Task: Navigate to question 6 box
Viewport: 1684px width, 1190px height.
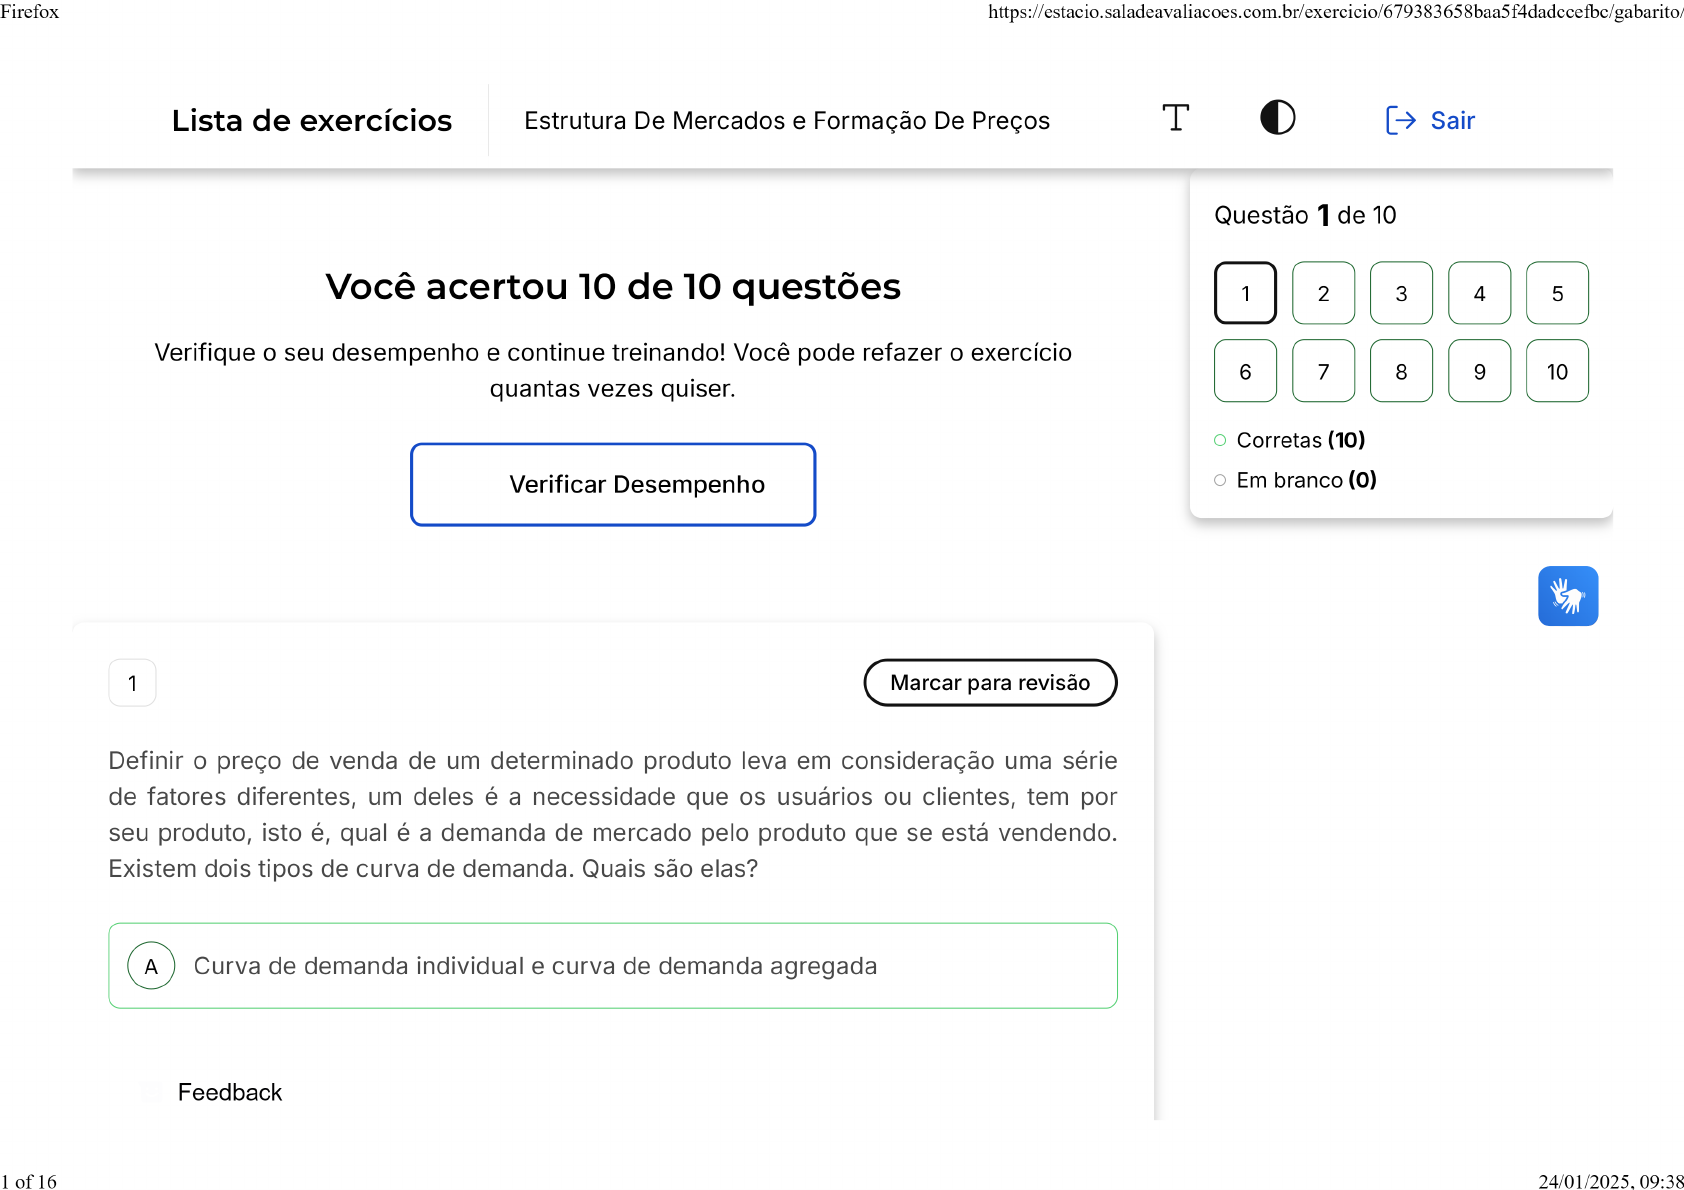Action: click(1245, 371)
